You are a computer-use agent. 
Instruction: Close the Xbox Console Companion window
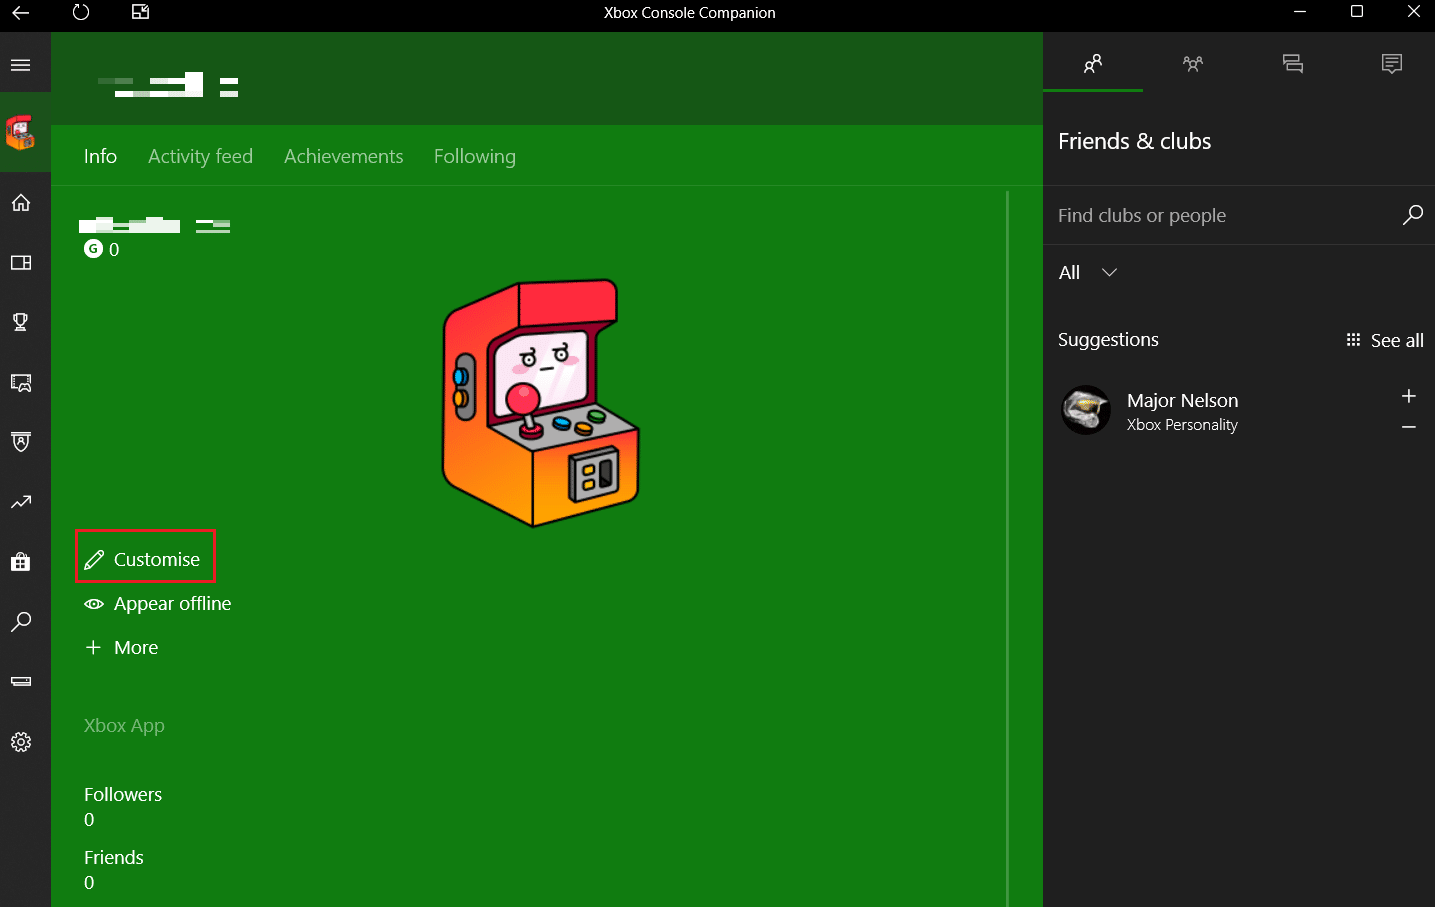coord(1413,12)
